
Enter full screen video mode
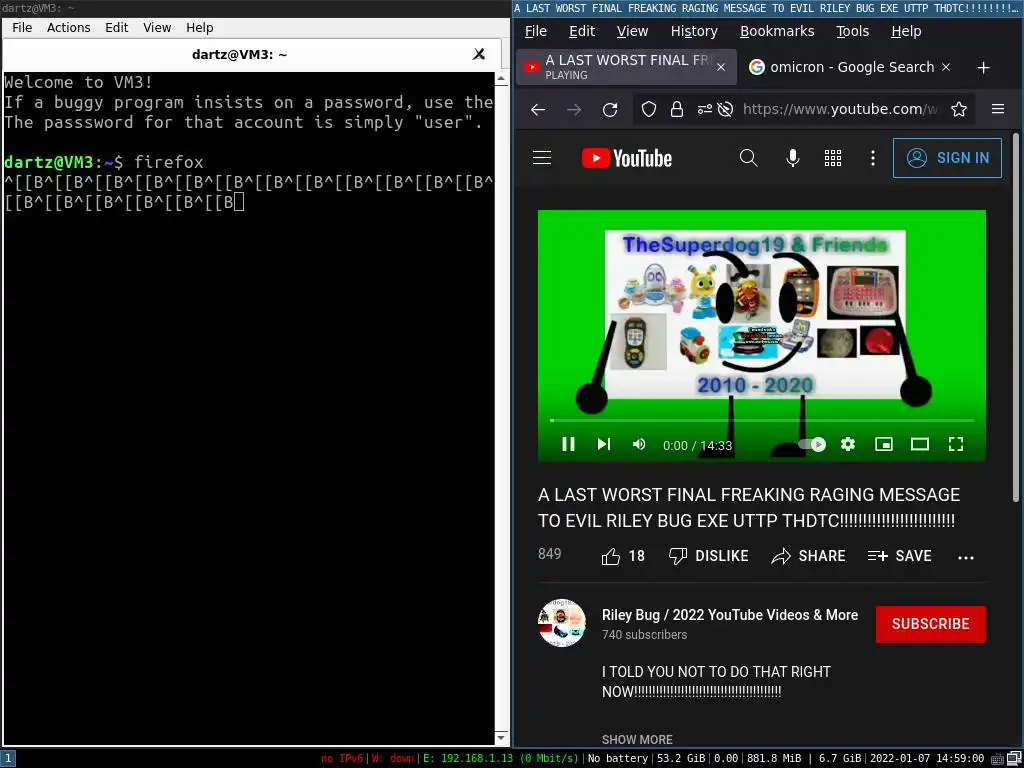pyautogui.click(x=955, y=445)
